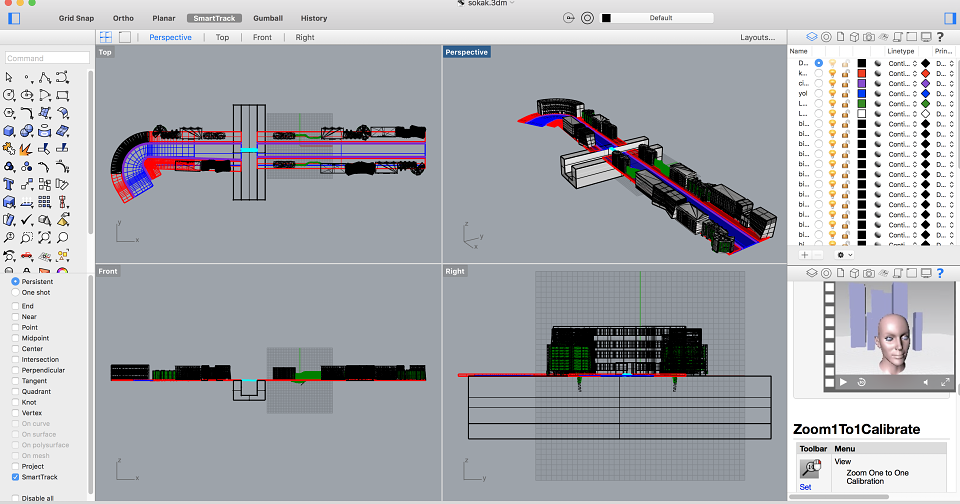Select the One shot radio button
This screenshot has height=504, width=960.
(15, 293)
